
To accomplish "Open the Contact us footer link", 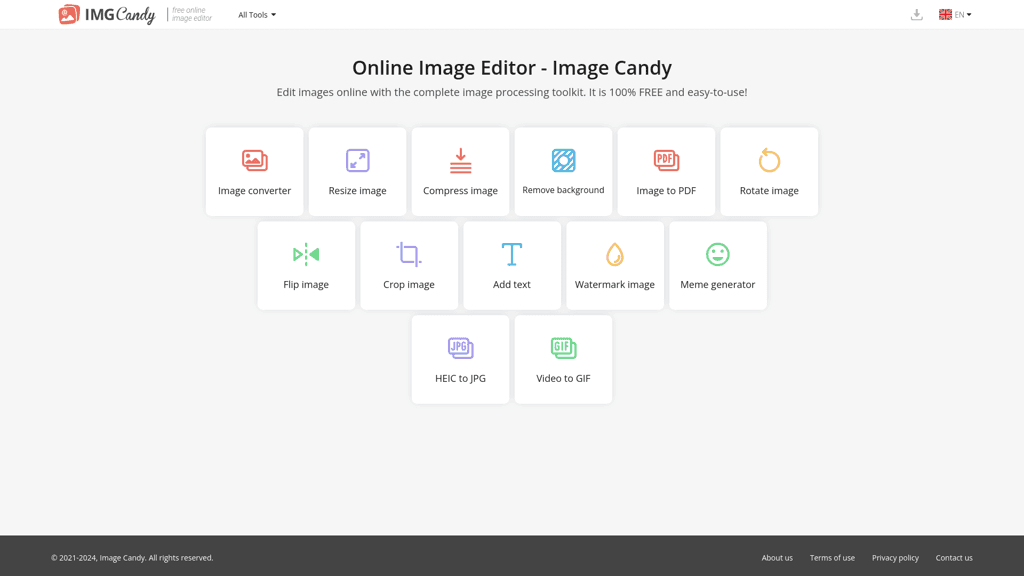I will 954,558.
